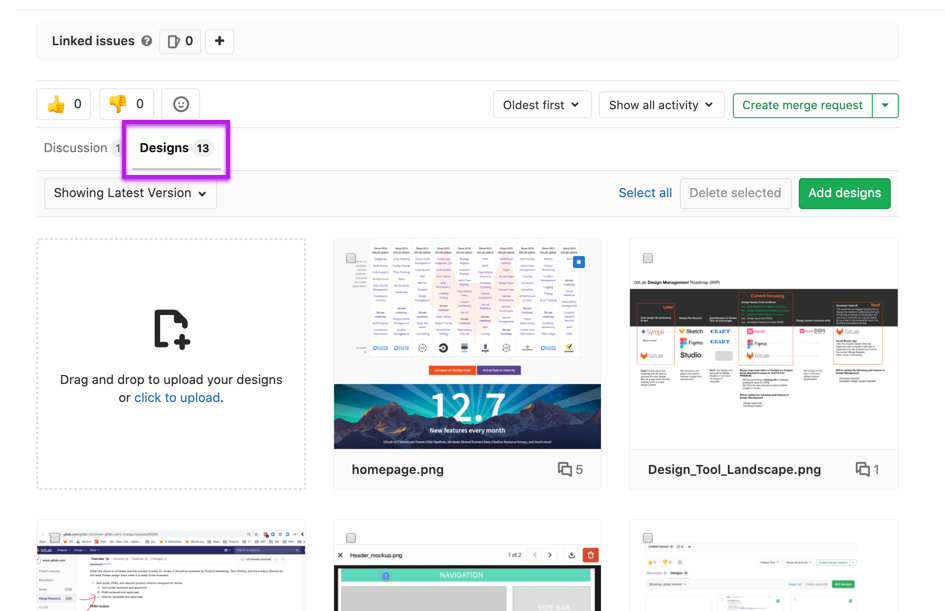Image resolution: width=945 pixels, height=611 pixels.
Task: Click the comment icon on Design_Tool_Landscape.png
Action: coord(861,468)
